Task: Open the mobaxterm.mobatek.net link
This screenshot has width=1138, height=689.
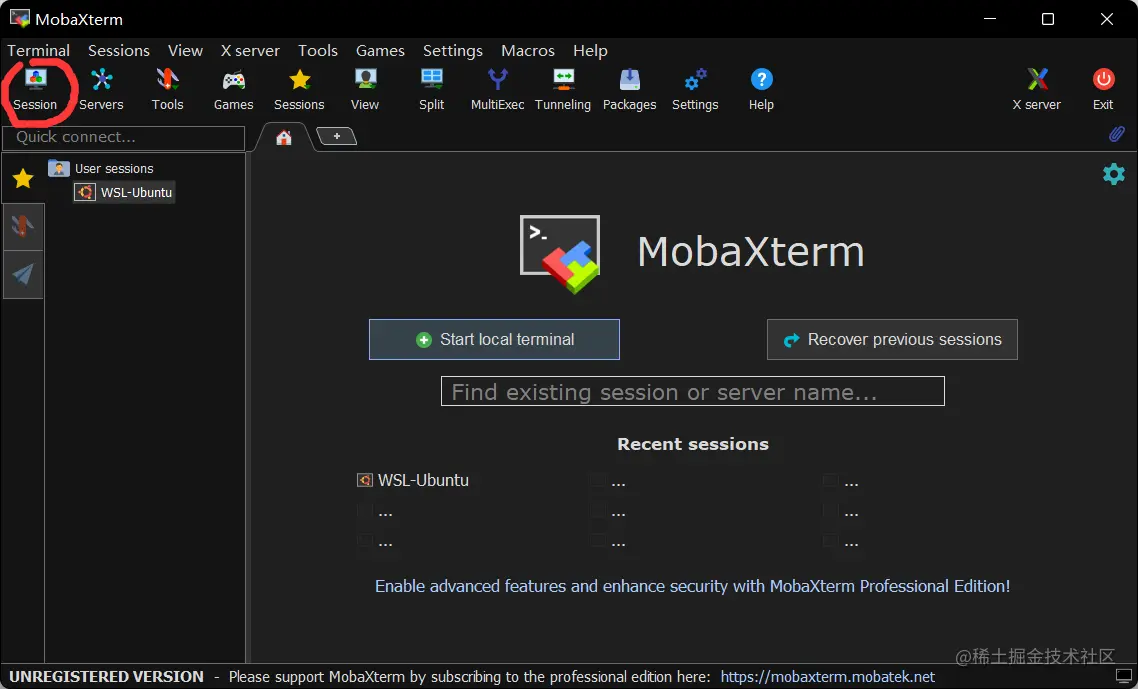Action: coord(827,677)
